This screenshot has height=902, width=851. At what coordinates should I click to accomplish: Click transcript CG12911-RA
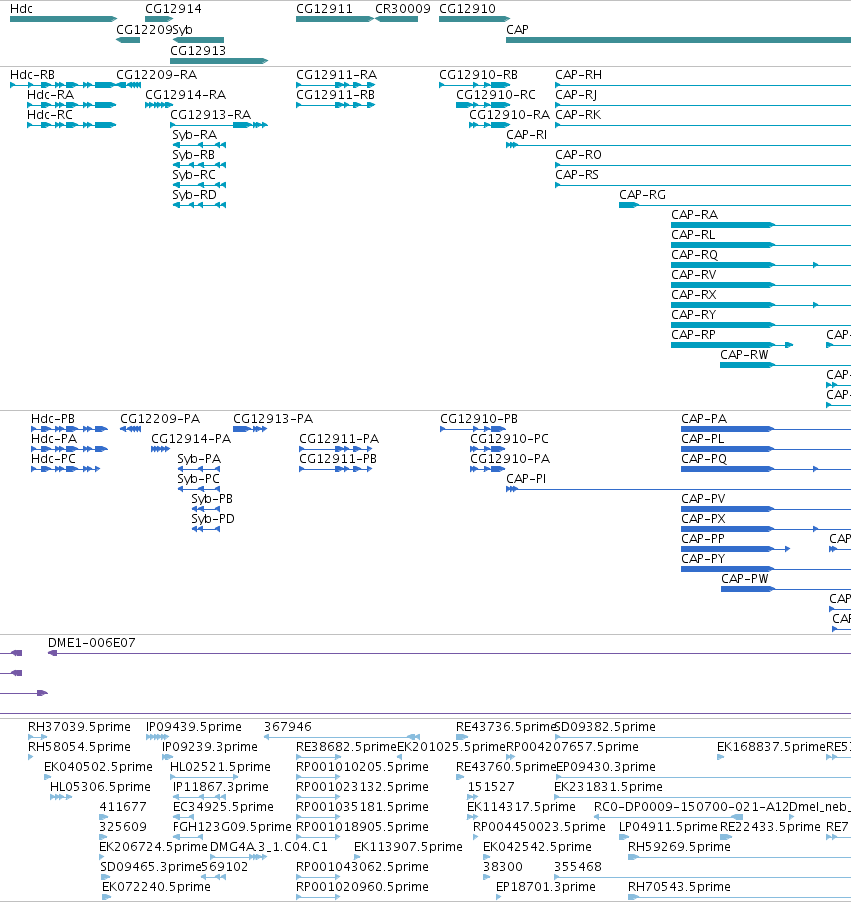335,85
